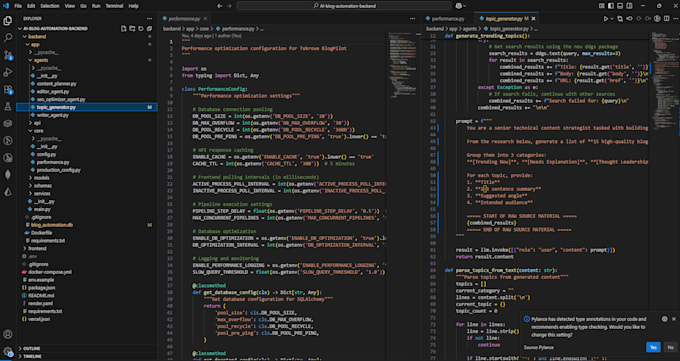
Task: Accept the Pylance prompt with Yes
Action: [x=653, y=347]
